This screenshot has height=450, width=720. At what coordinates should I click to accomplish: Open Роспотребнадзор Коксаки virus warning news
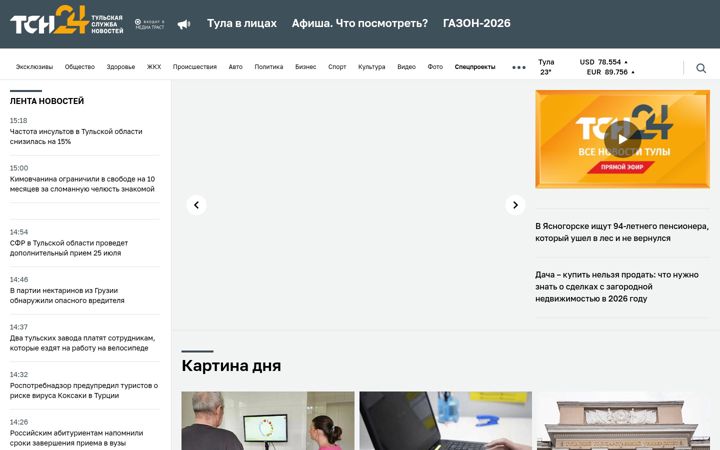pyautogui.click(x=84, y=391)
